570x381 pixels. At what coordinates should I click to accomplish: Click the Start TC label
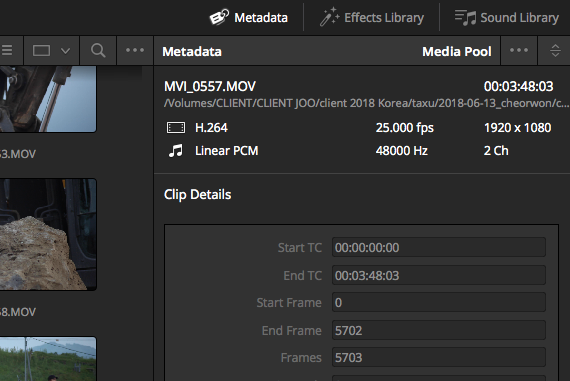(x=300, y=248)
